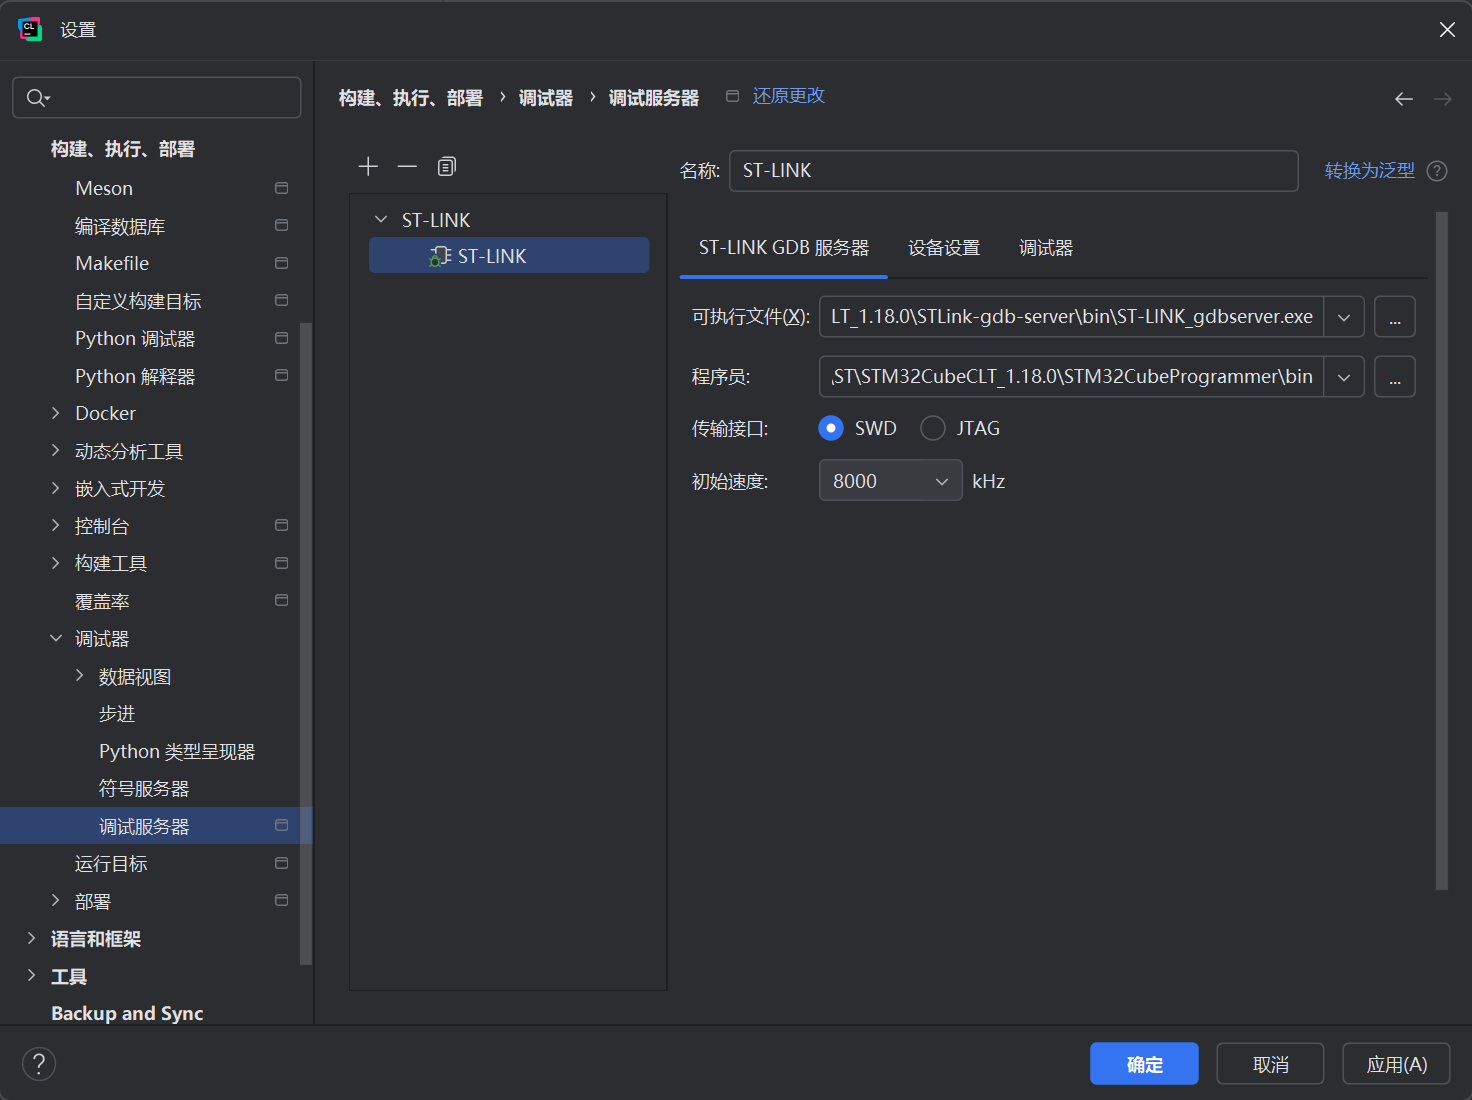Click the right panel vertical scrollbar
Viewport: 1472px width, 1100px height.
point(1442,550)
